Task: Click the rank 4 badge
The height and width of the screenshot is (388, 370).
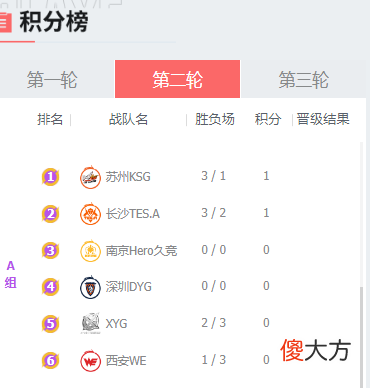Action: 50,287
